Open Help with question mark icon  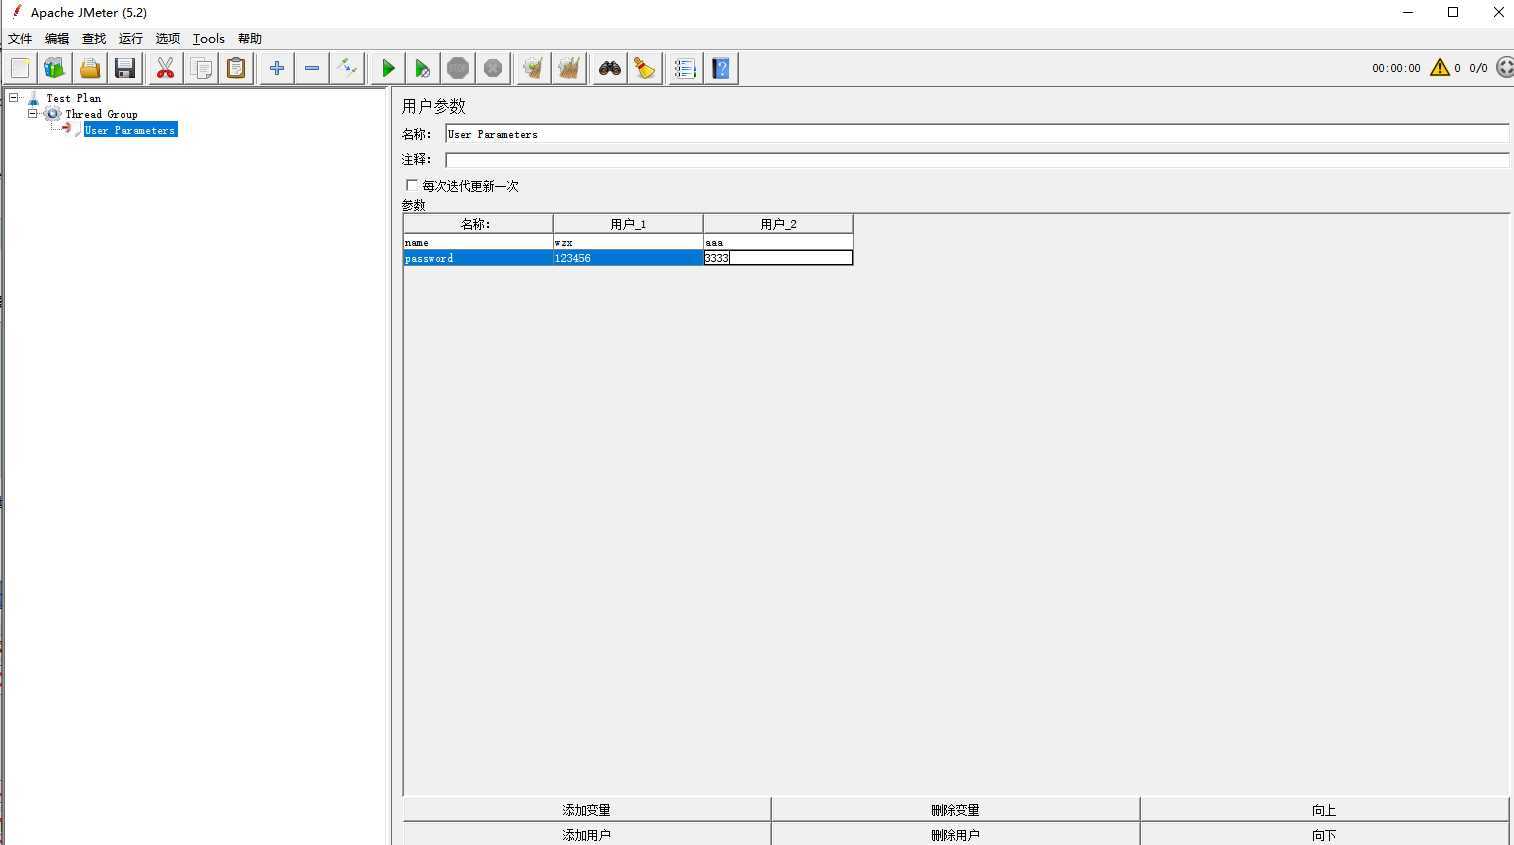[x=721, y=68]
